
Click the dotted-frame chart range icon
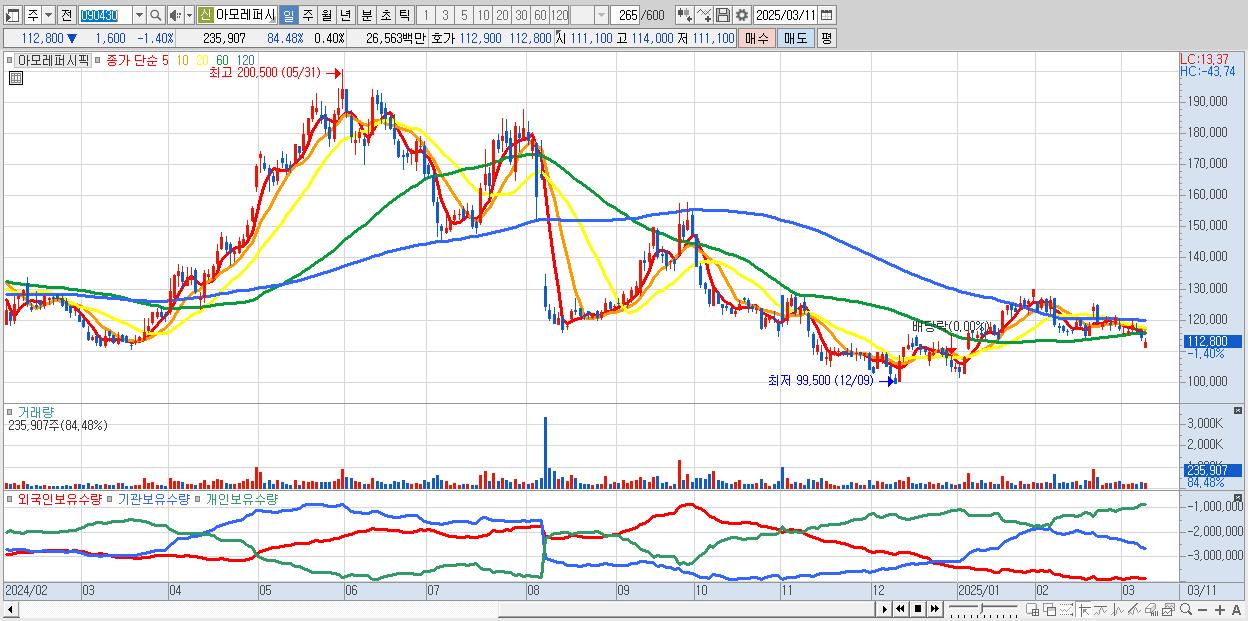click(1066, 610)
